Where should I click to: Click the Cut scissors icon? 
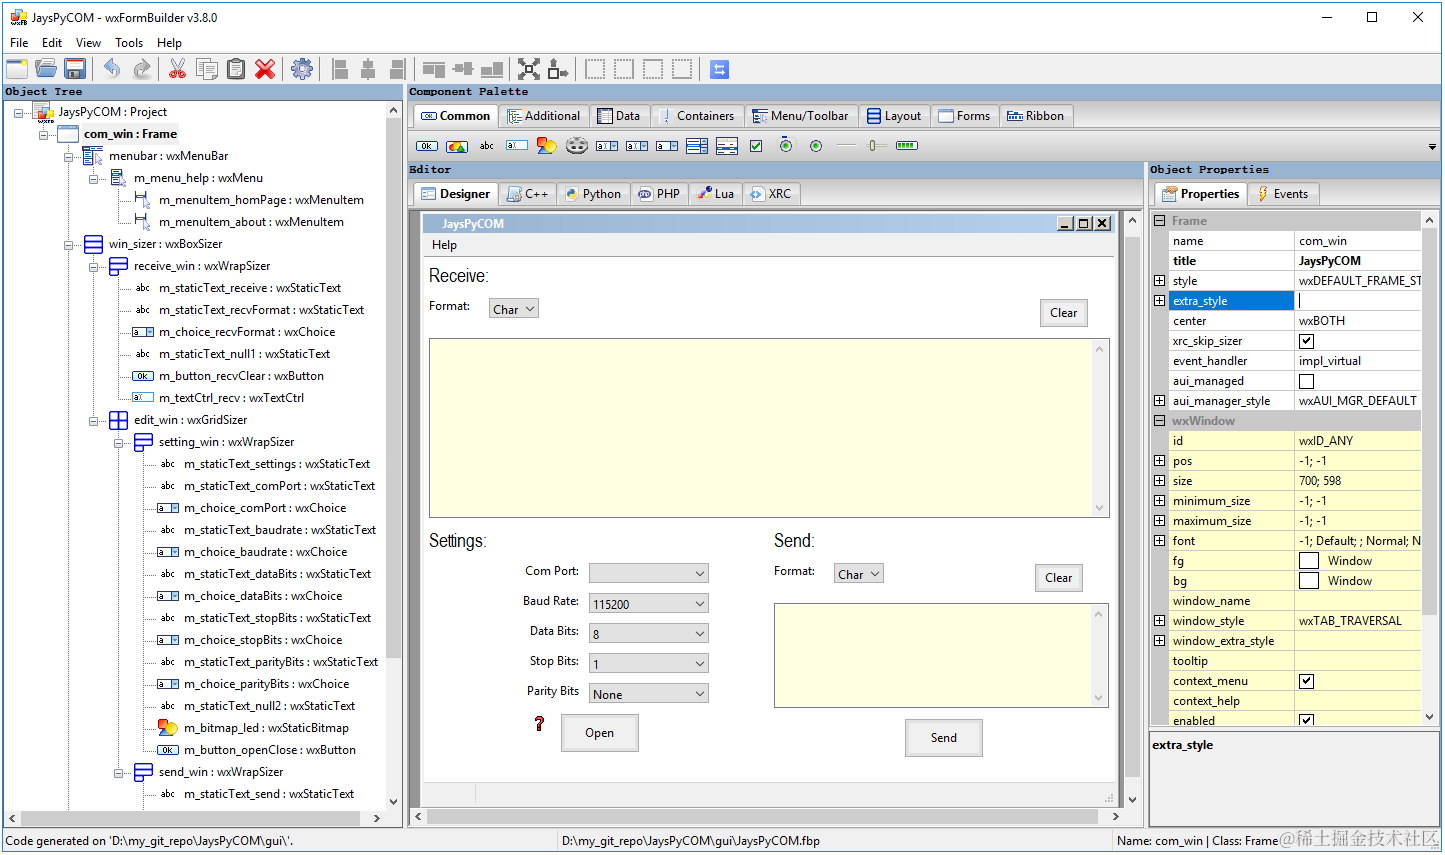pos(178,69)
